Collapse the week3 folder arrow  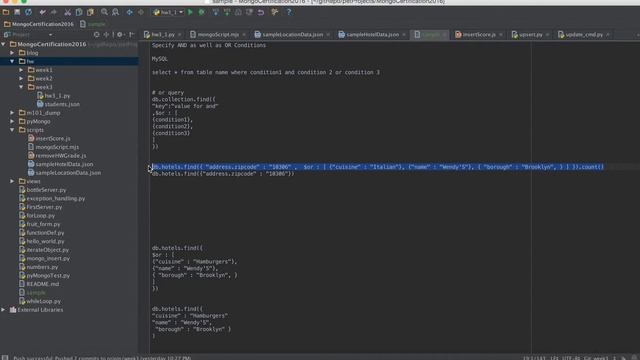21,87
